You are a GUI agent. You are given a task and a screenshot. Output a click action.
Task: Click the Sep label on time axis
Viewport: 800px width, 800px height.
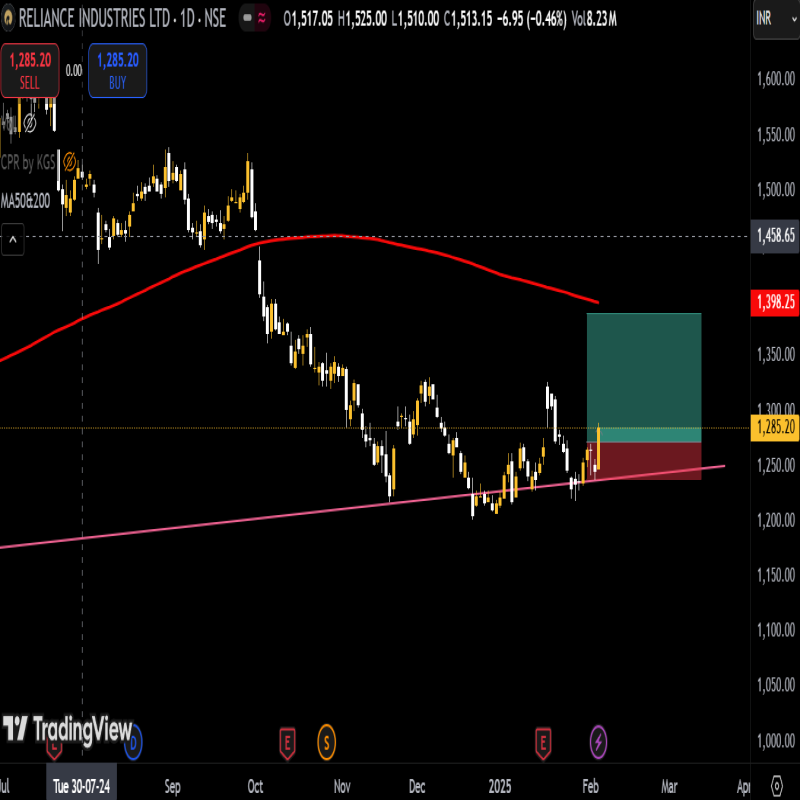tap(172, 786)
